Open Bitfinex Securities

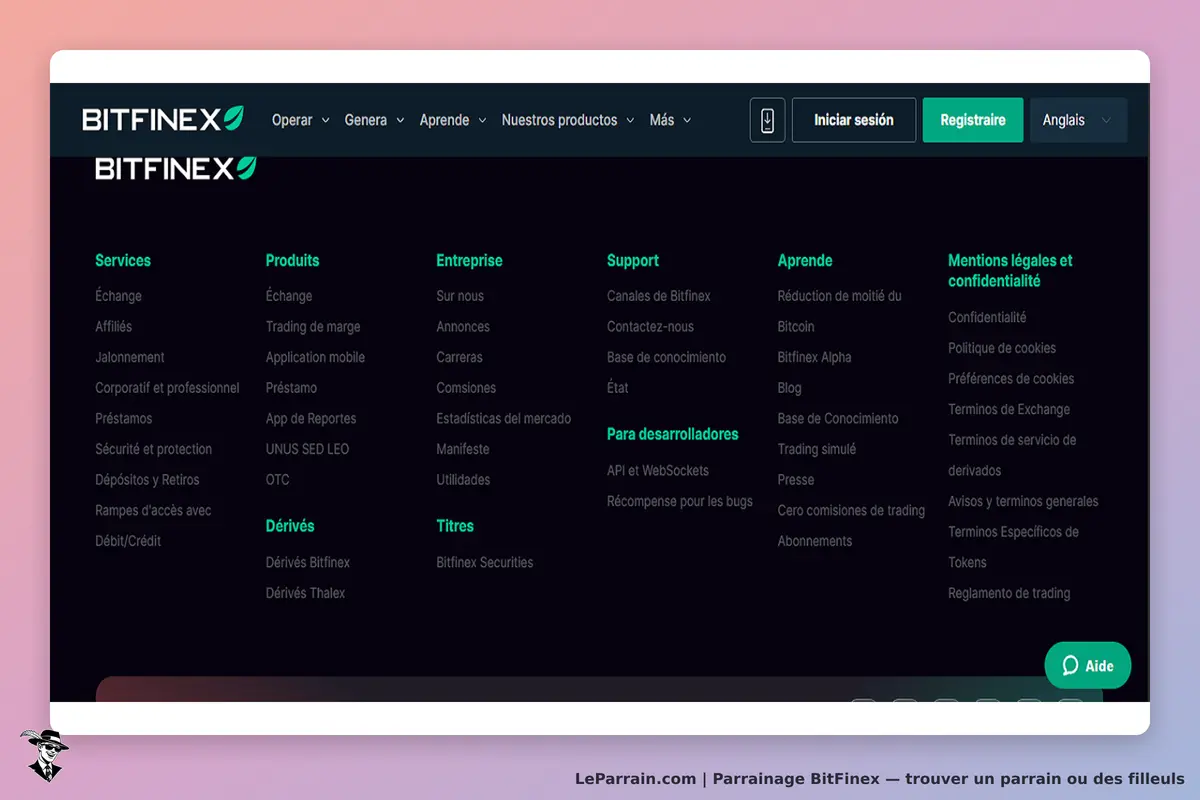[485, 563]
